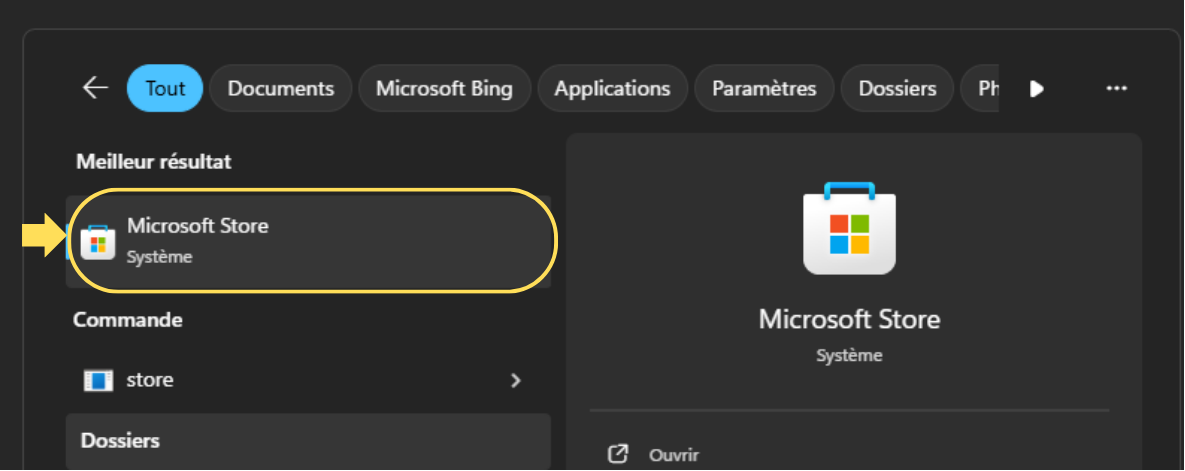Click the Ouvrir external-link icon
1185x471 pixels.
point(618,454)
